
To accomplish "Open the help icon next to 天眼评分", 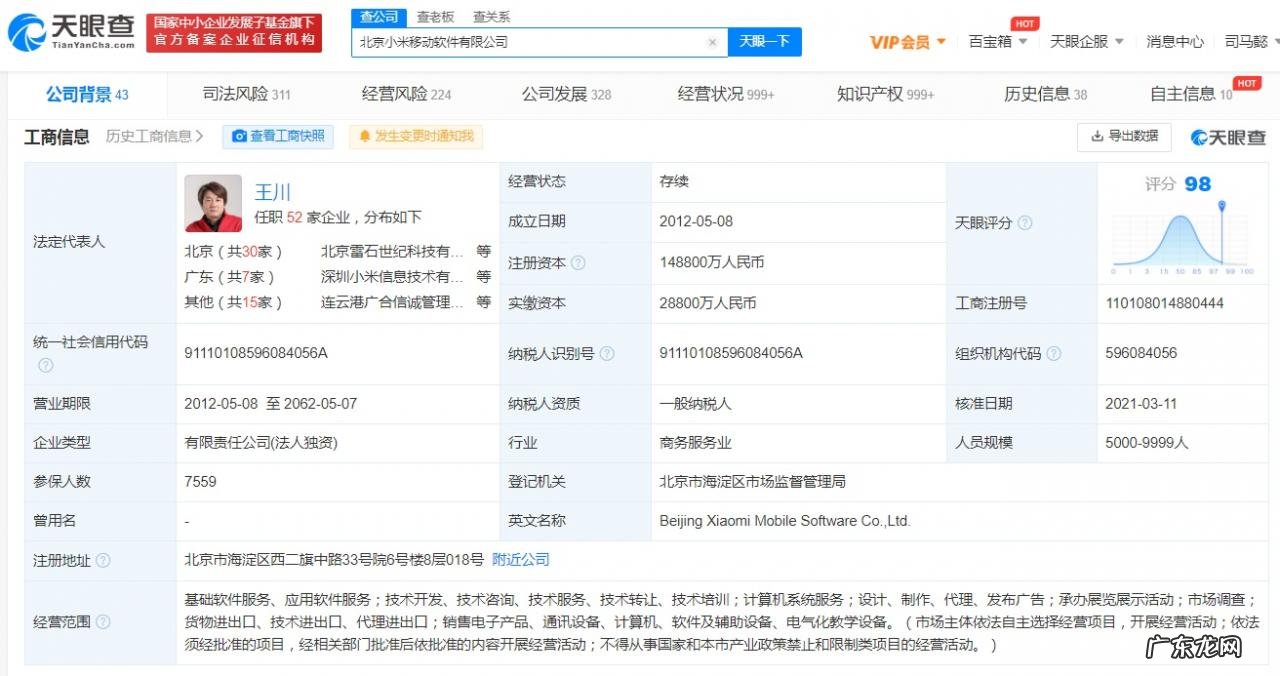I will [x=1024, y=223].
